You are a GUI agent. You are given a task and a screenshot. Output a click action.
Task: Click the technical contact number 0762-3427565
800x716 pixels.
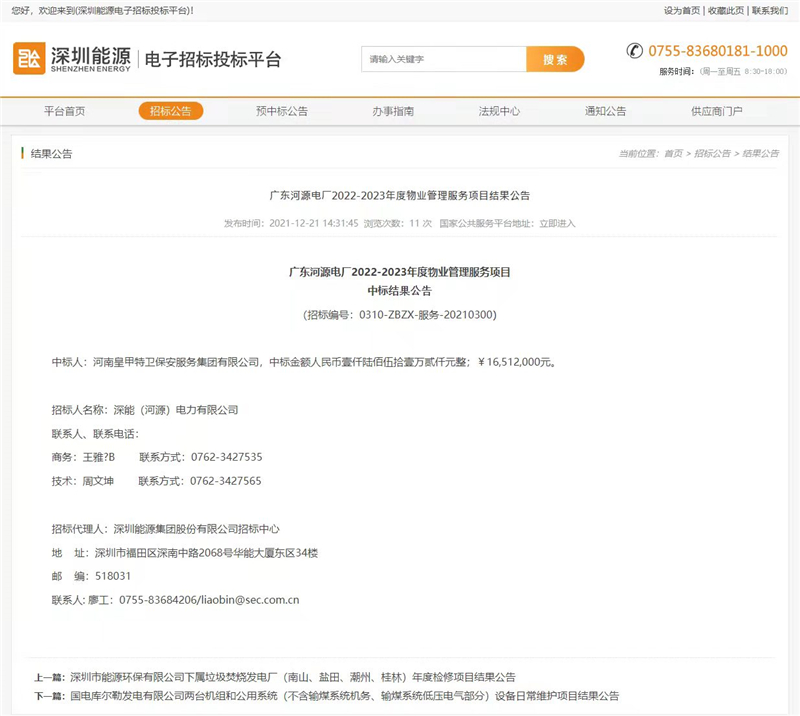(x=226, y=481)
